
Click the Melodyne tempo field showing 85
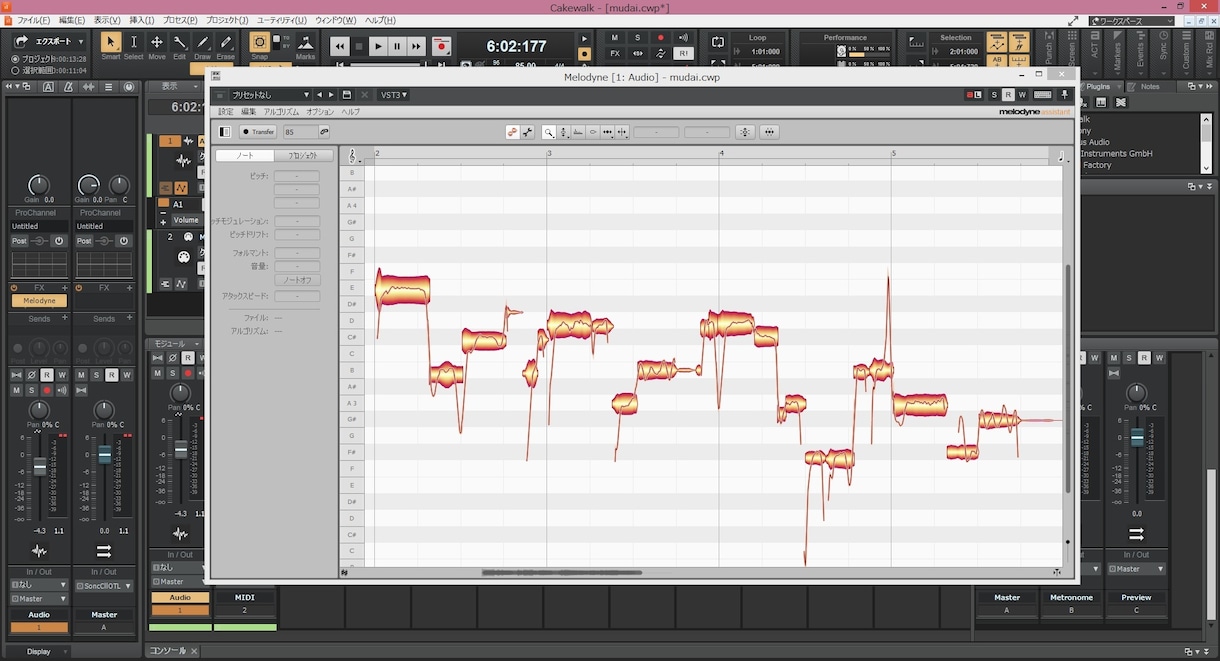299,132
